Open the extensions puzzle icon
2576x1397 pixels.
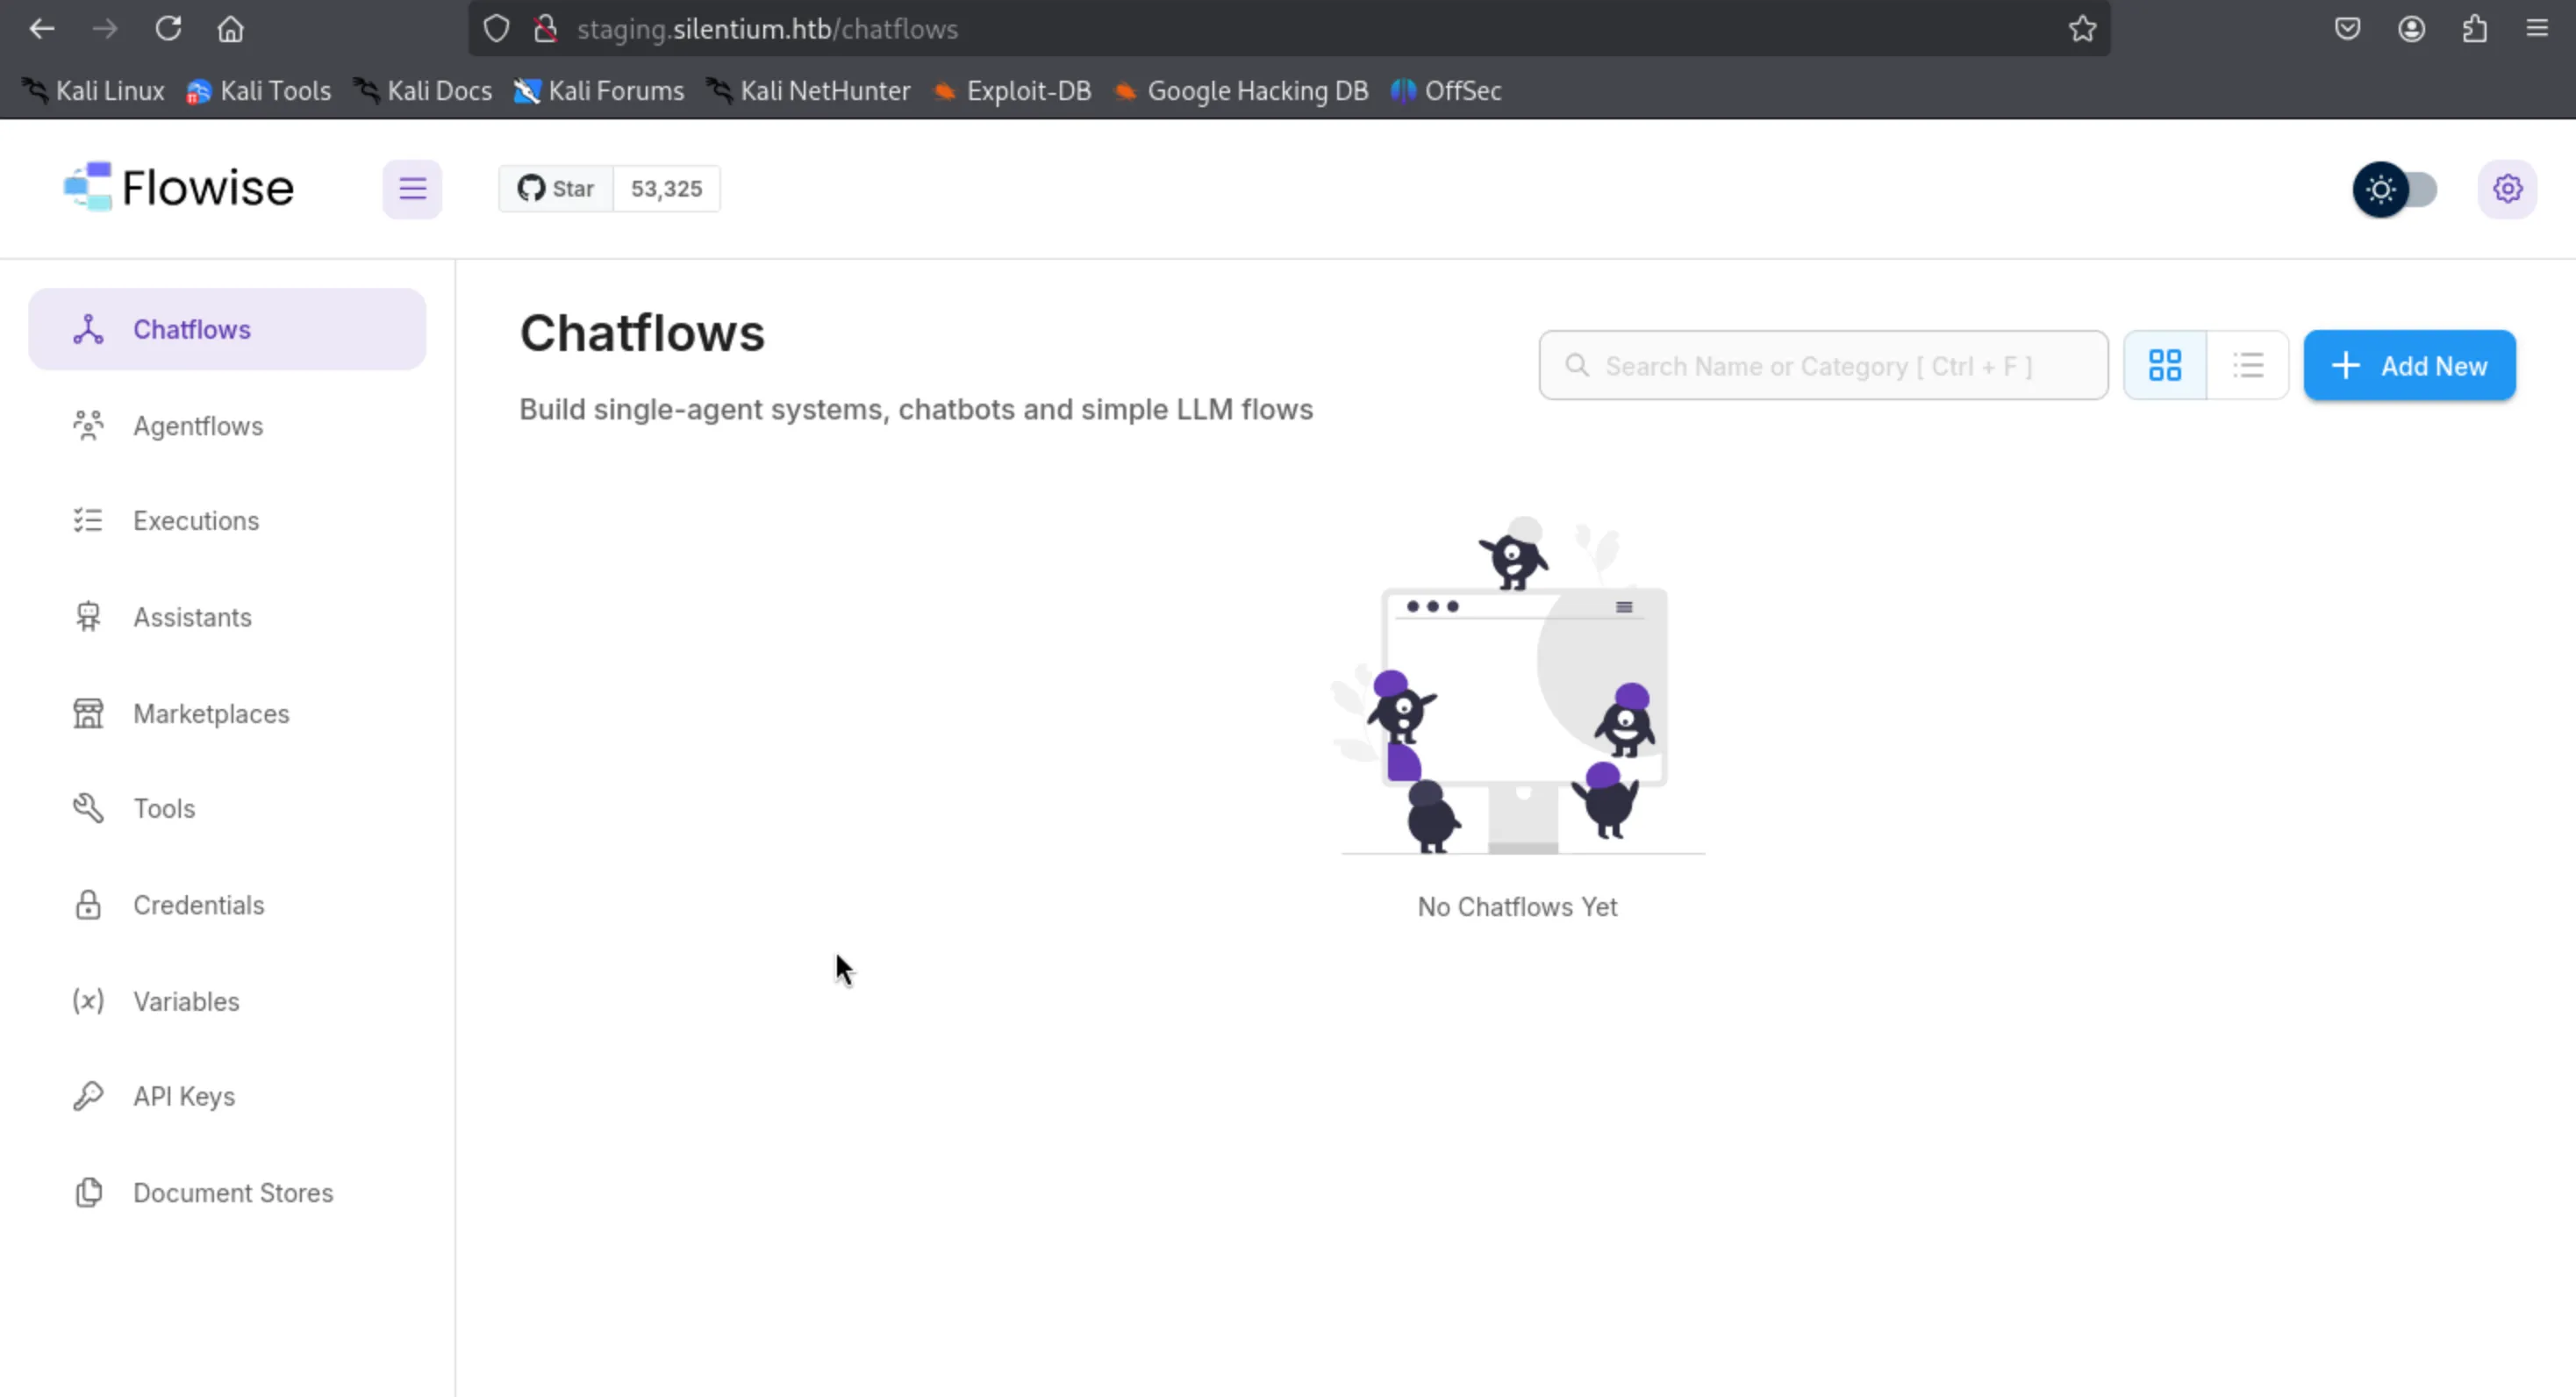(2475, 29)
